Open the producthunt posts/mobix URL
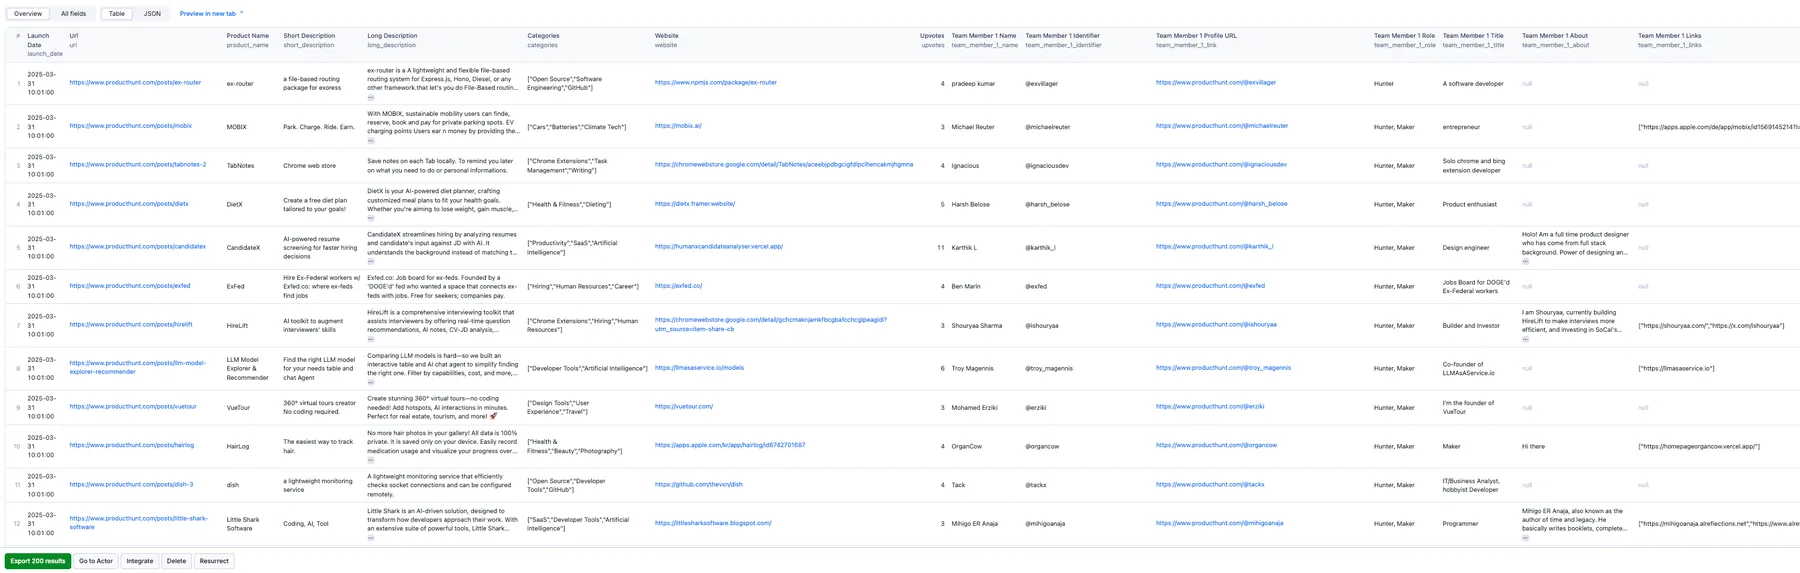 [x=130, y=126]
